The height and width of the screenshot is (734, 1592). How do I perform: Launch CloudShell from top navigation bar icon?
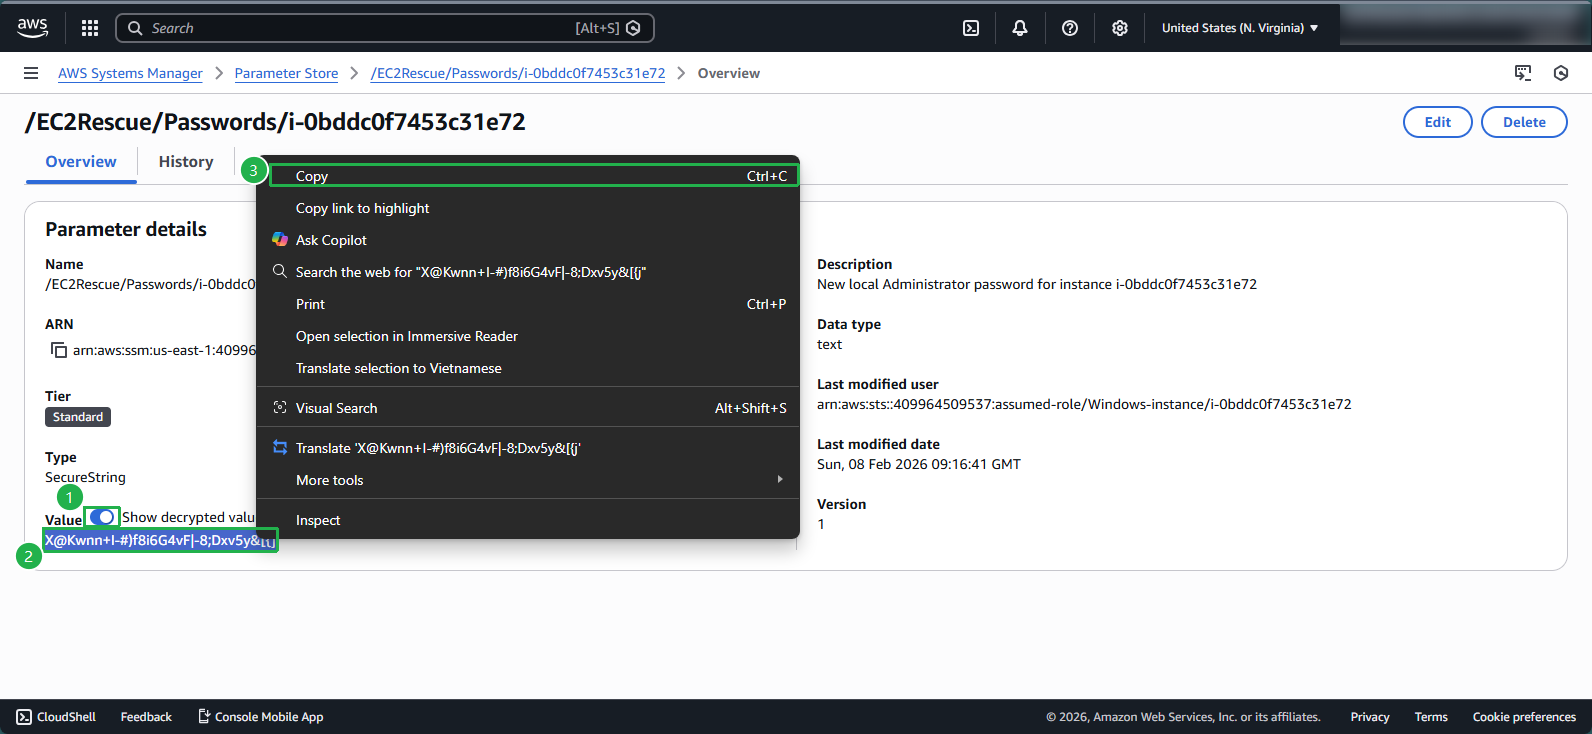[970, 28]
